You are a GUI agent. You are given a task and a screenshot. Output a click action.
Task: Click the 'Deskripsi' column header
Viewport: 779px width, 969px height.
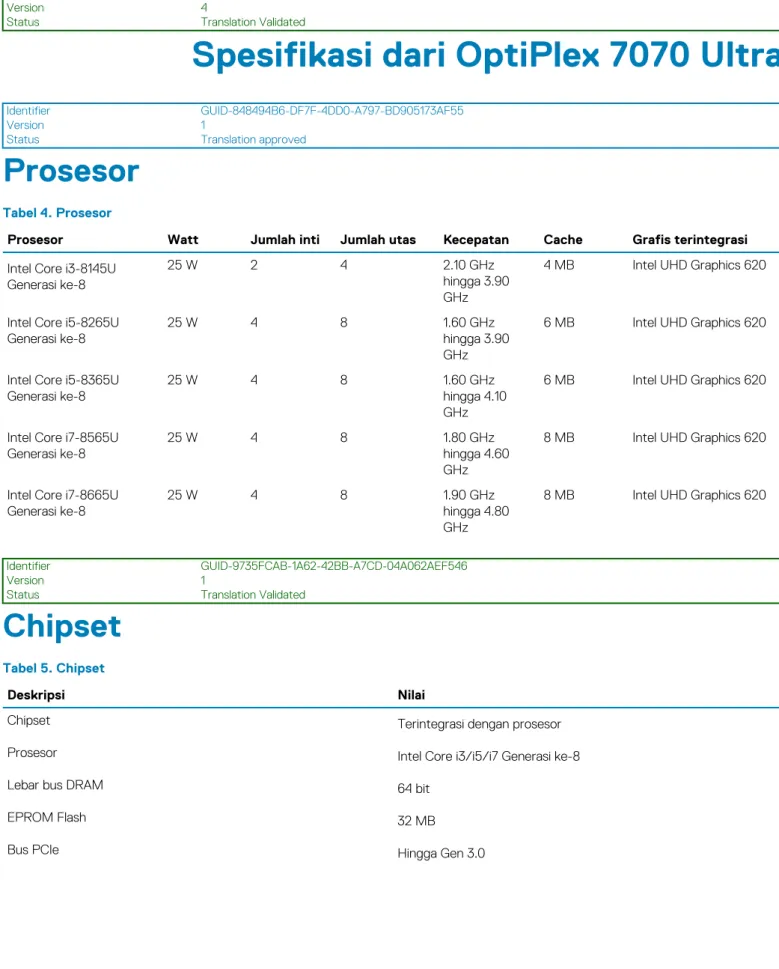click(x=36, y=695)
